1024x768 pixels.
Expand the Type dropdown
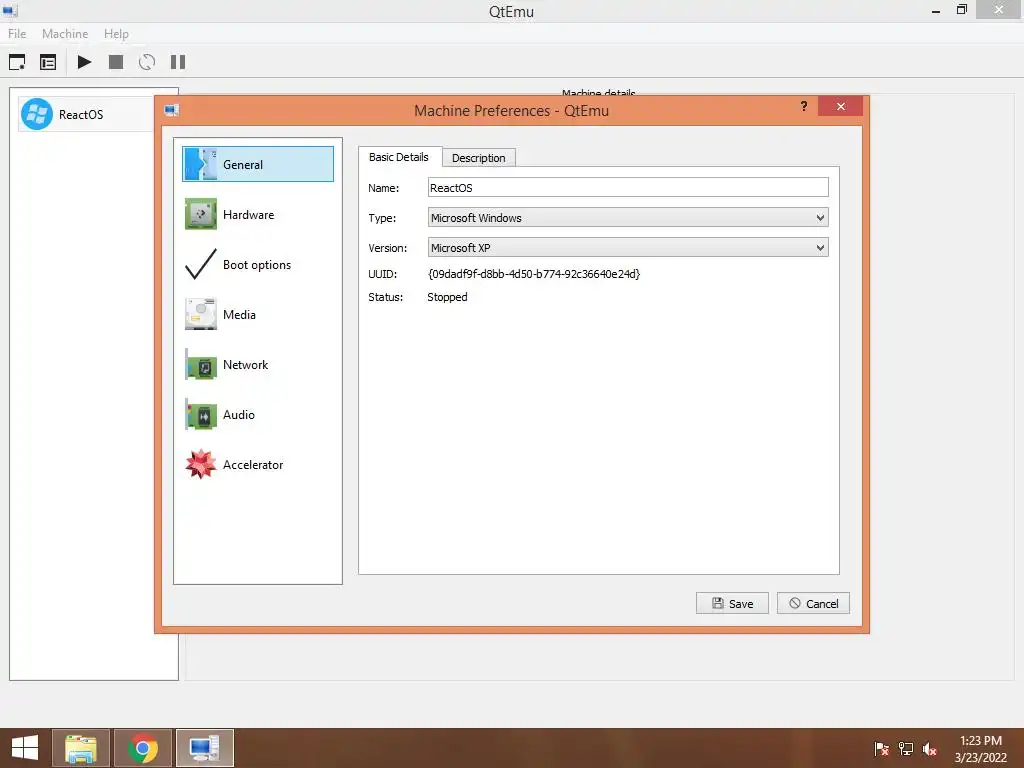point(628,217)
